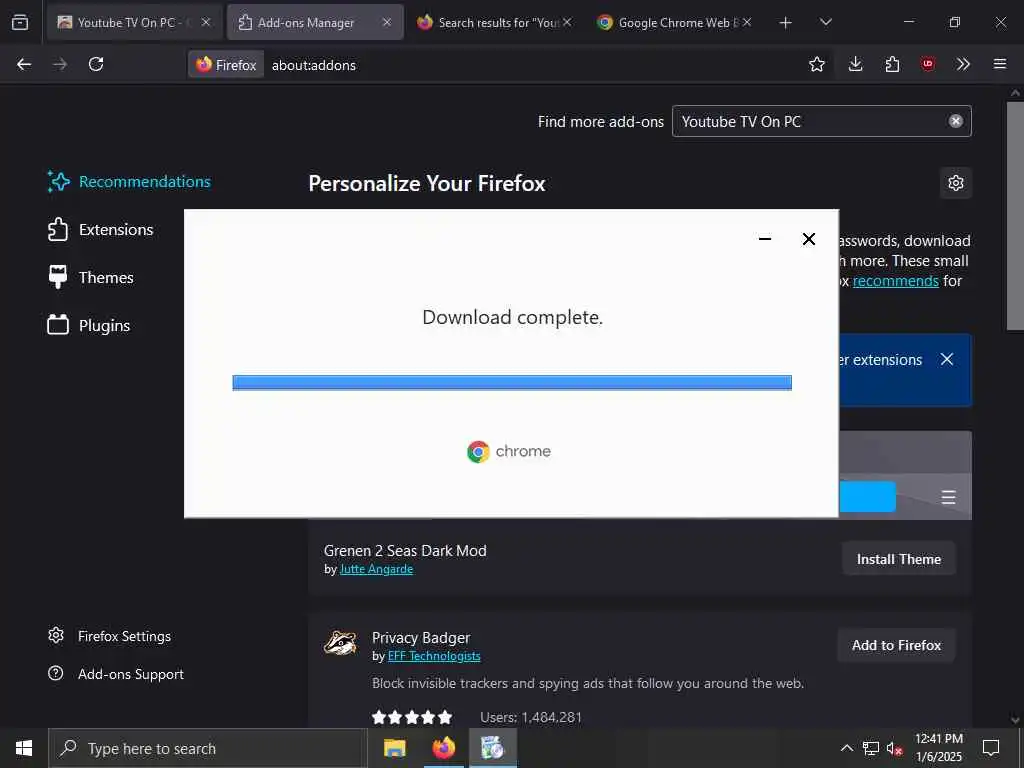Click the Privacy Badger star rating
Image resolution: width=1024 pixels, height=768 pixels.
[x=412, y=717]
